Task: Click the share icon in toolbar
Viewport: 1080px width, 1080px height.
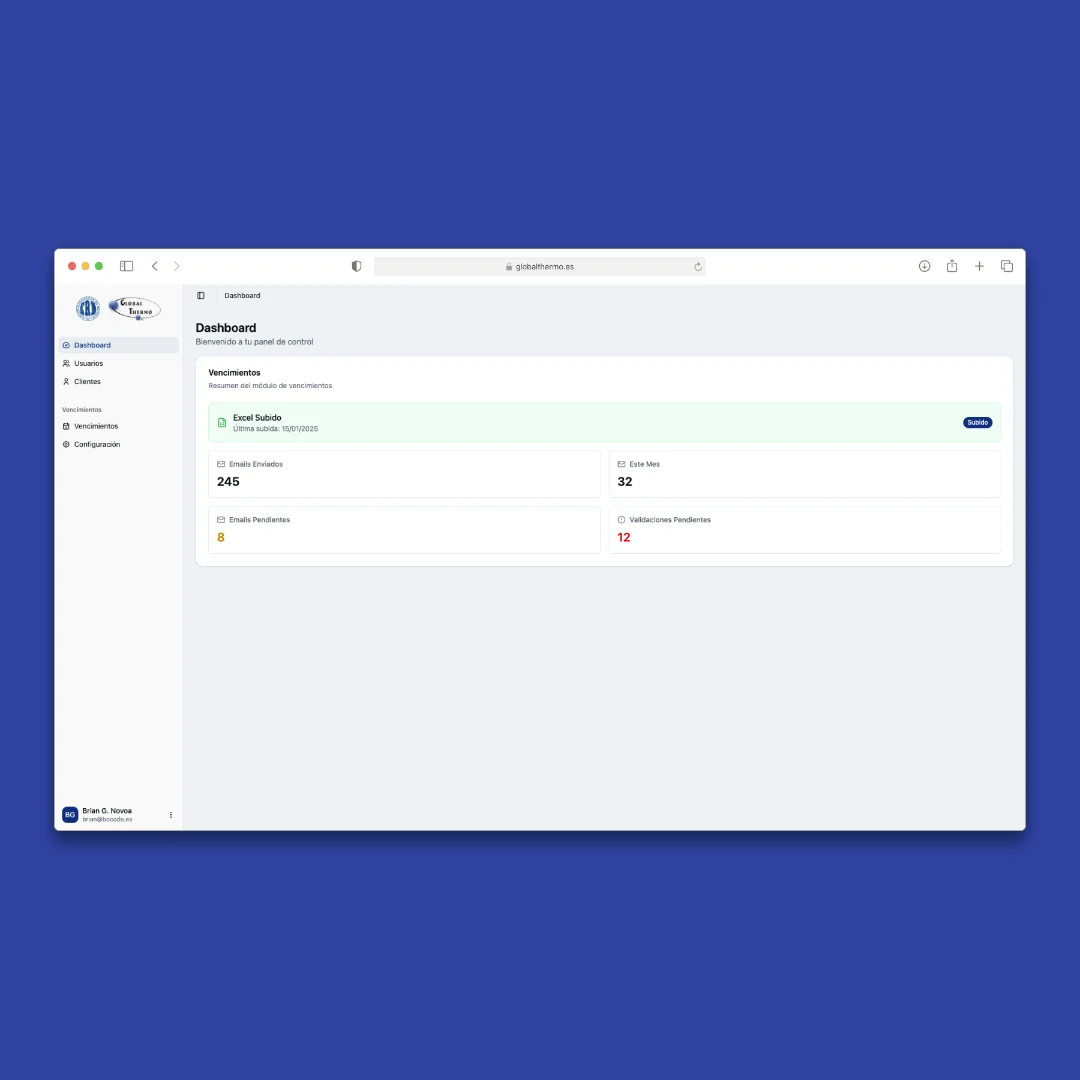Action: pyautogui.click(x=952, y=266)
